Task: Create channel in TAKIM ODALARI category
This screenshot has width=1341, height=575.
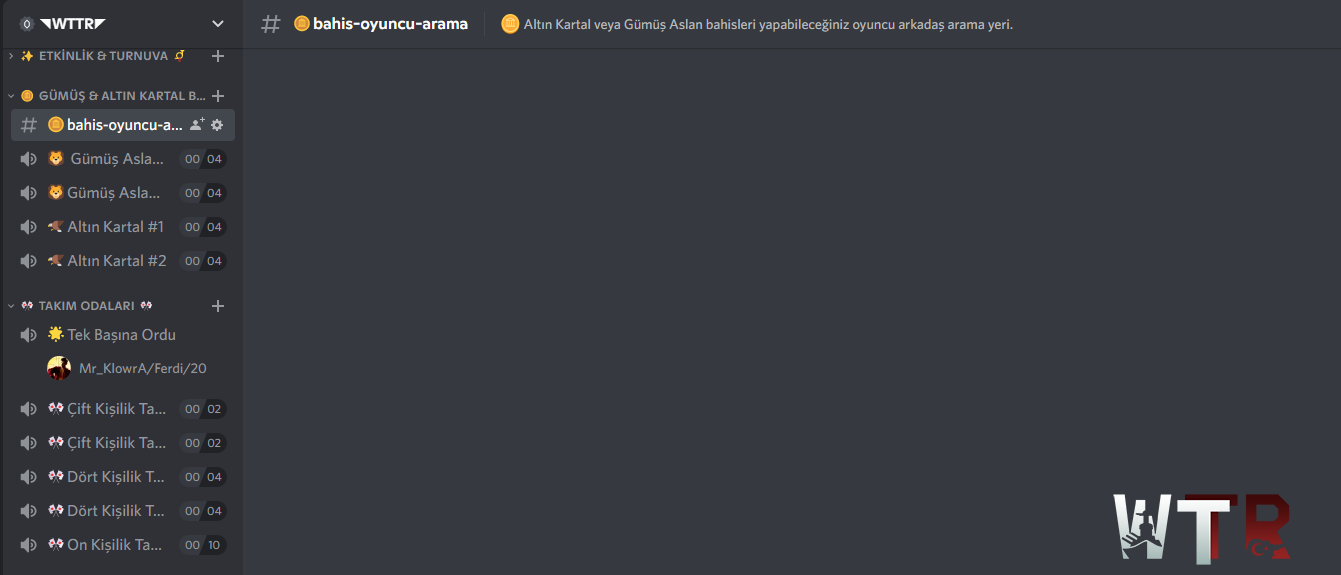Action: click(218, 306)
